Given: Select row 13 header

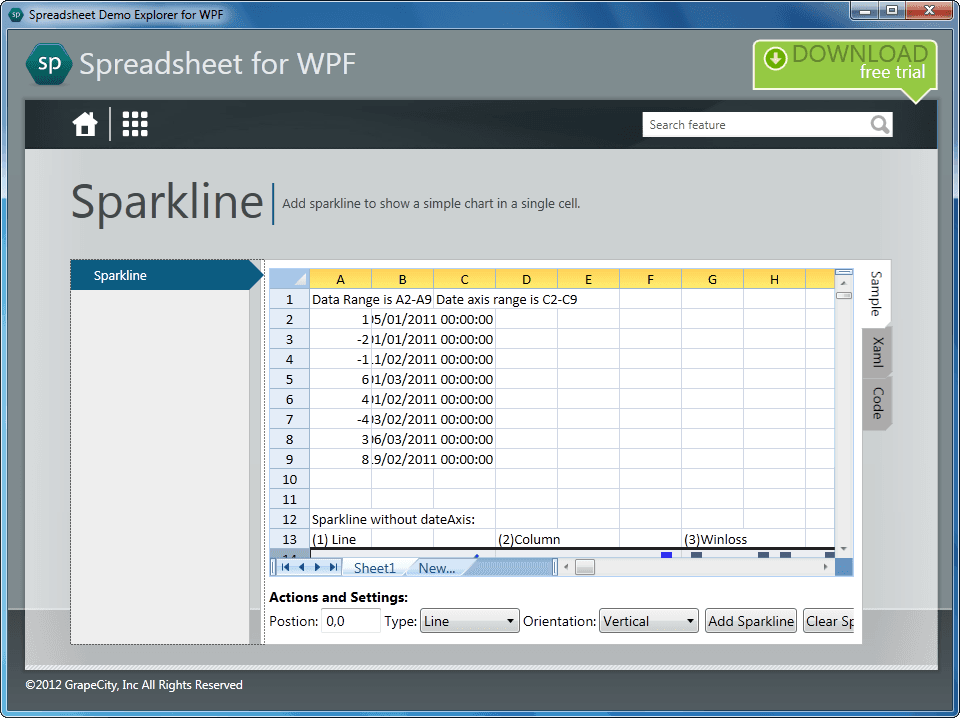Looking at the screenshot, I should (290, 539).
